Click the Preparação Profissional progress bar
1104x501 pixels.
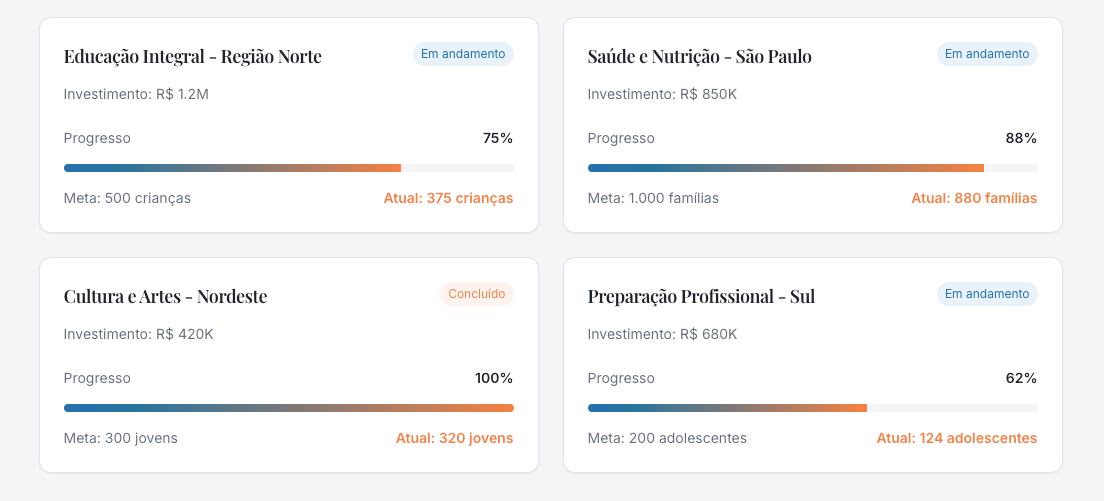click(812, 408)
